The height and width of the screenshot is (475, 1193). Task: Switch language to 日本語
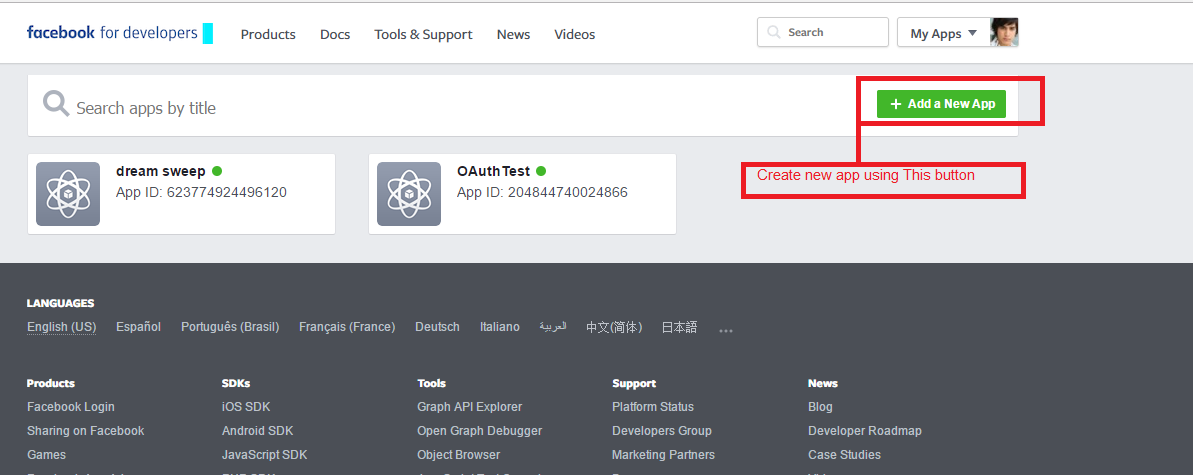coord(679,327)
